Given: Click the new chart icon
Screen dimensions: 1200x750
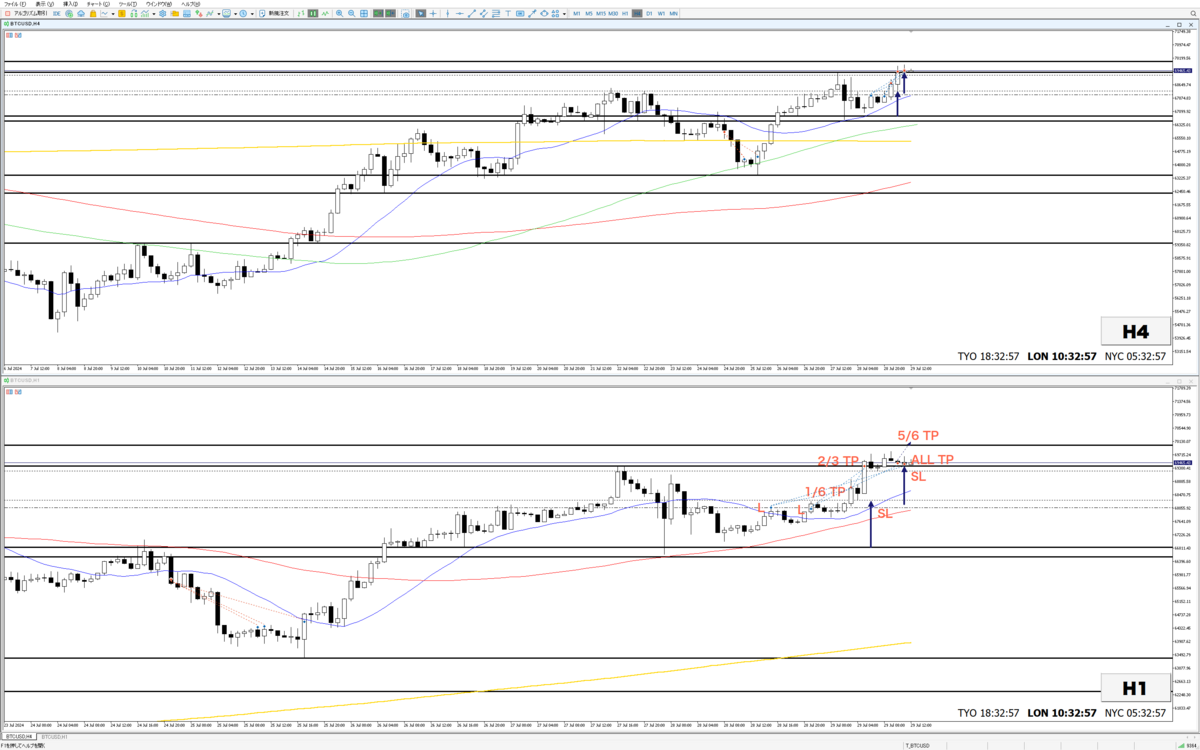Looking at the screenshot, I should point(104,13).
